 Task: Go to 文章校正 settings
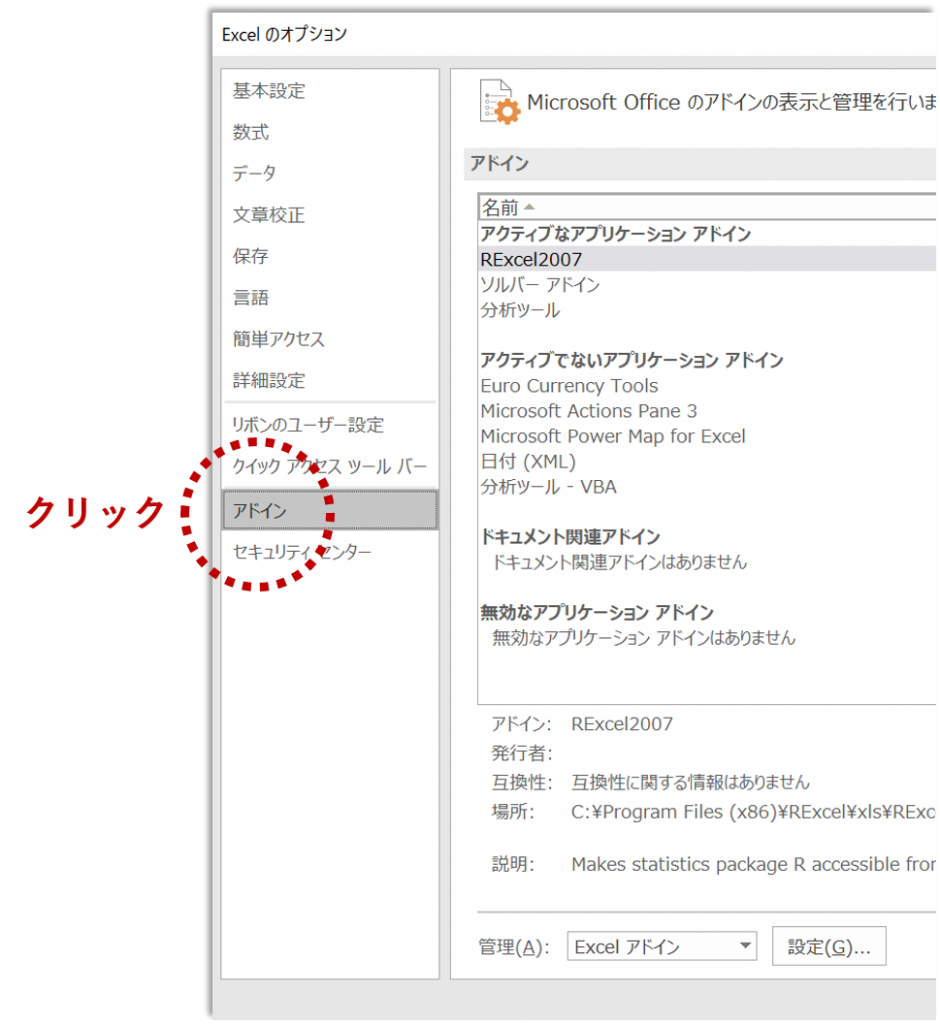point(269,215)
